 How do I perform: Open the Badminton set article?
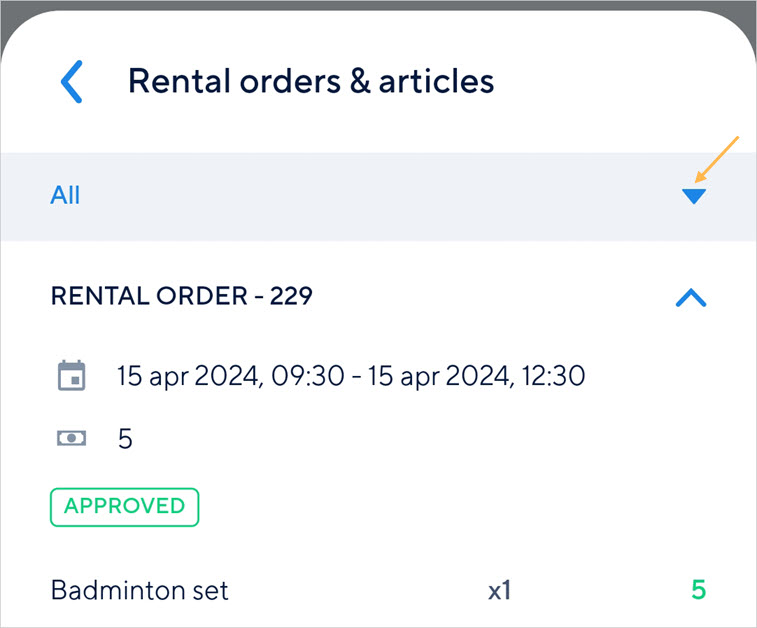[140, 590]
